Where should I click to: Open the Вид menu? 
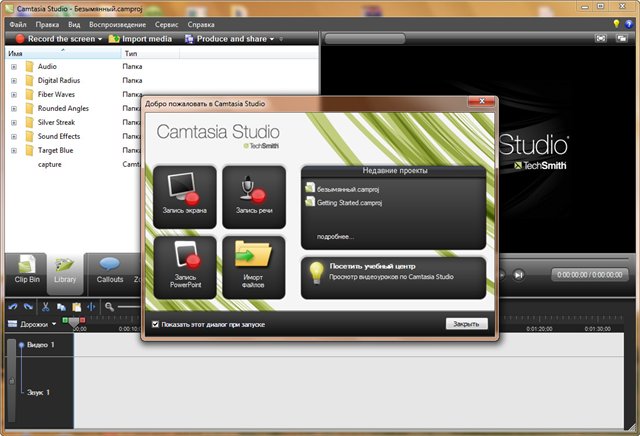pos(74,24)
